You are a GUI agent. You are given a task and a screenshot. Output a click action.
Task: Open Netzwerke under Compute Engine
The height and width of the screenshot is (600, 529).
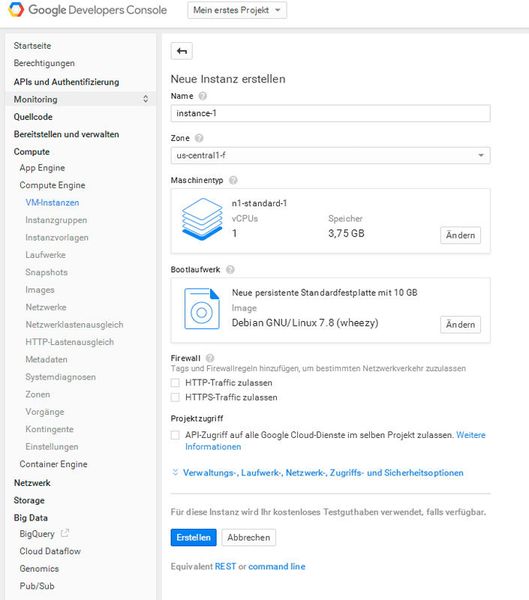(x=46, y=307)
